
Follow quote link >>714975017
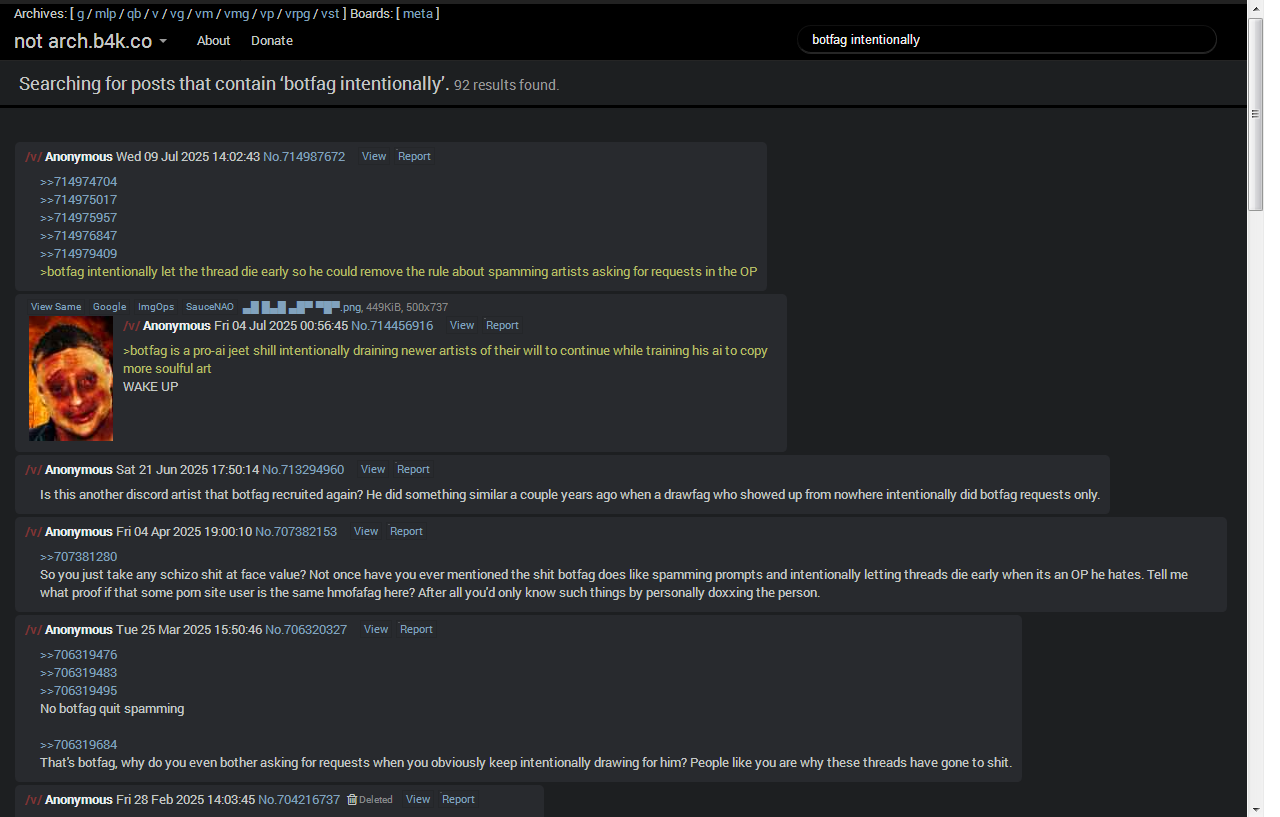click(x=79, y=200)
